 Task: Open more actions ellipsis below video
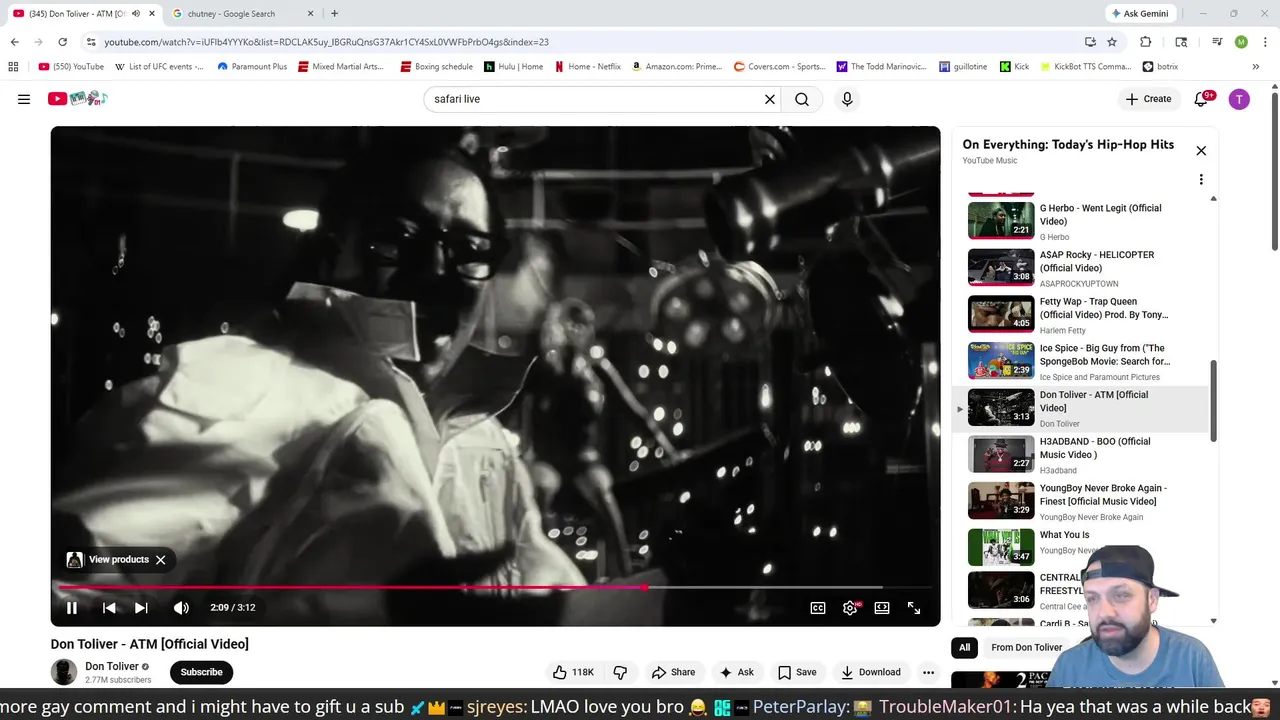pos(928,672)
